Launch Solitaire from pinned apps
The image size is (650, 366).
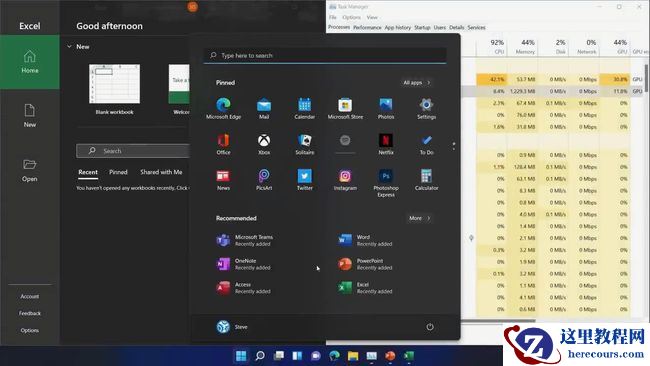point(304,144)
